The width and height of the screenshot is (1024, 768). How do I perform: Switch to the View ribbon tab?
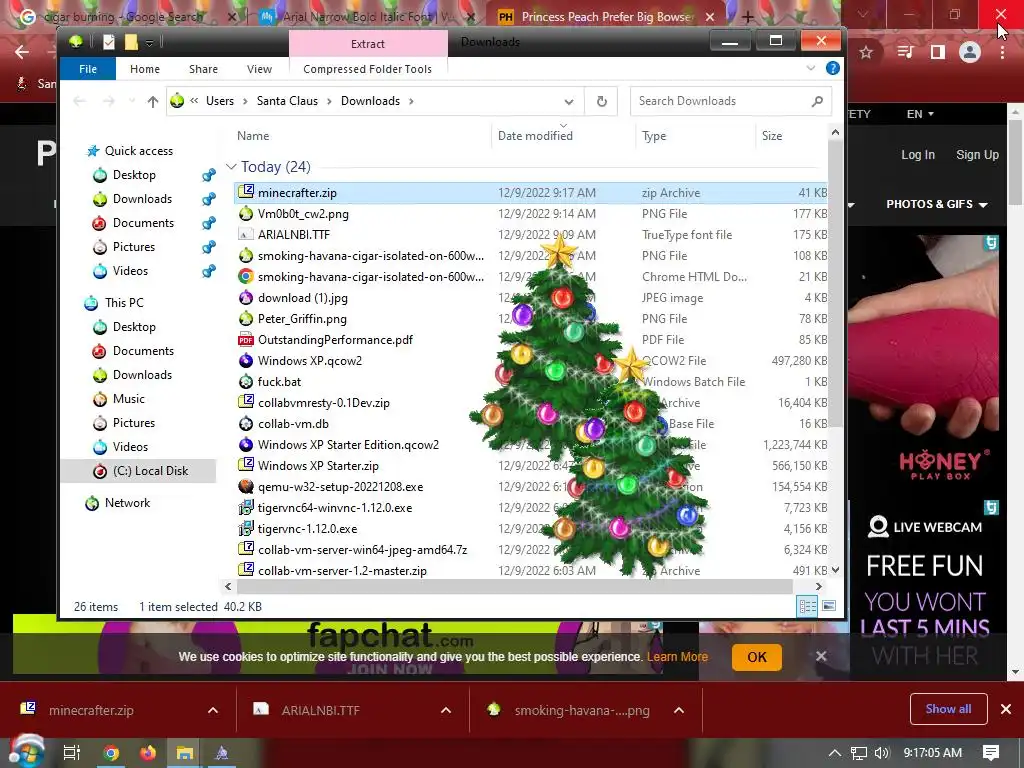click(x=259, y=69)
